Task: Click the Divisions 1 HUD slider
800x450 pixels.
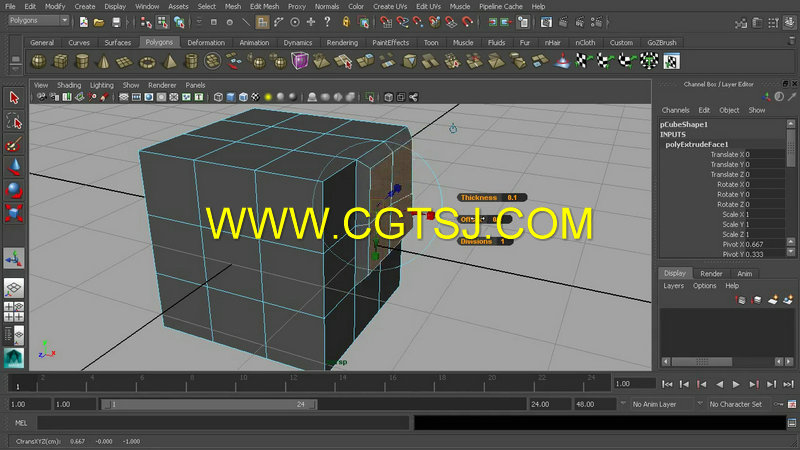Action: (485, 241)
